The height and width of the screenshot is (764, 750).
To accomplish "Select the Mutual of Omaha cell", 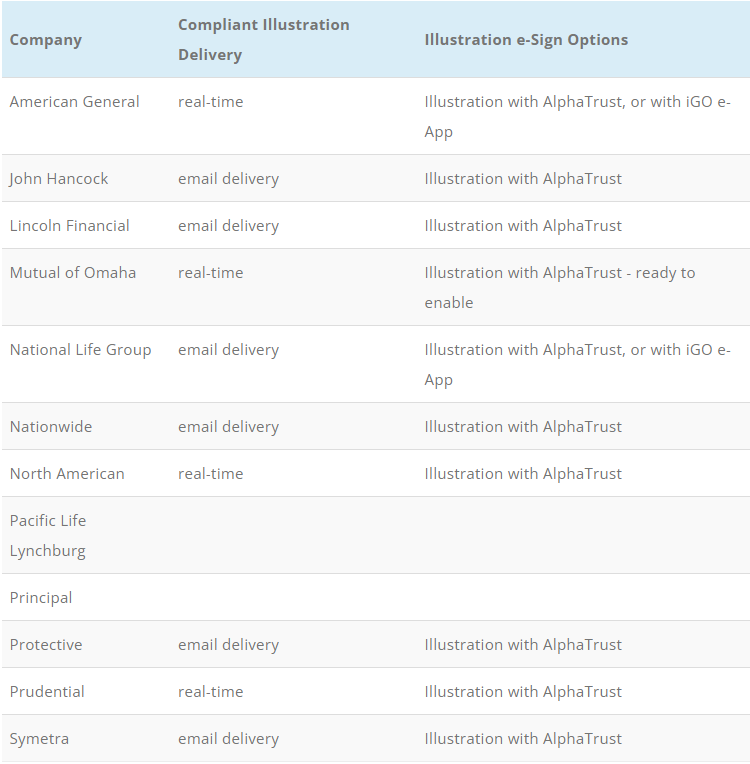I will [73, 273].
